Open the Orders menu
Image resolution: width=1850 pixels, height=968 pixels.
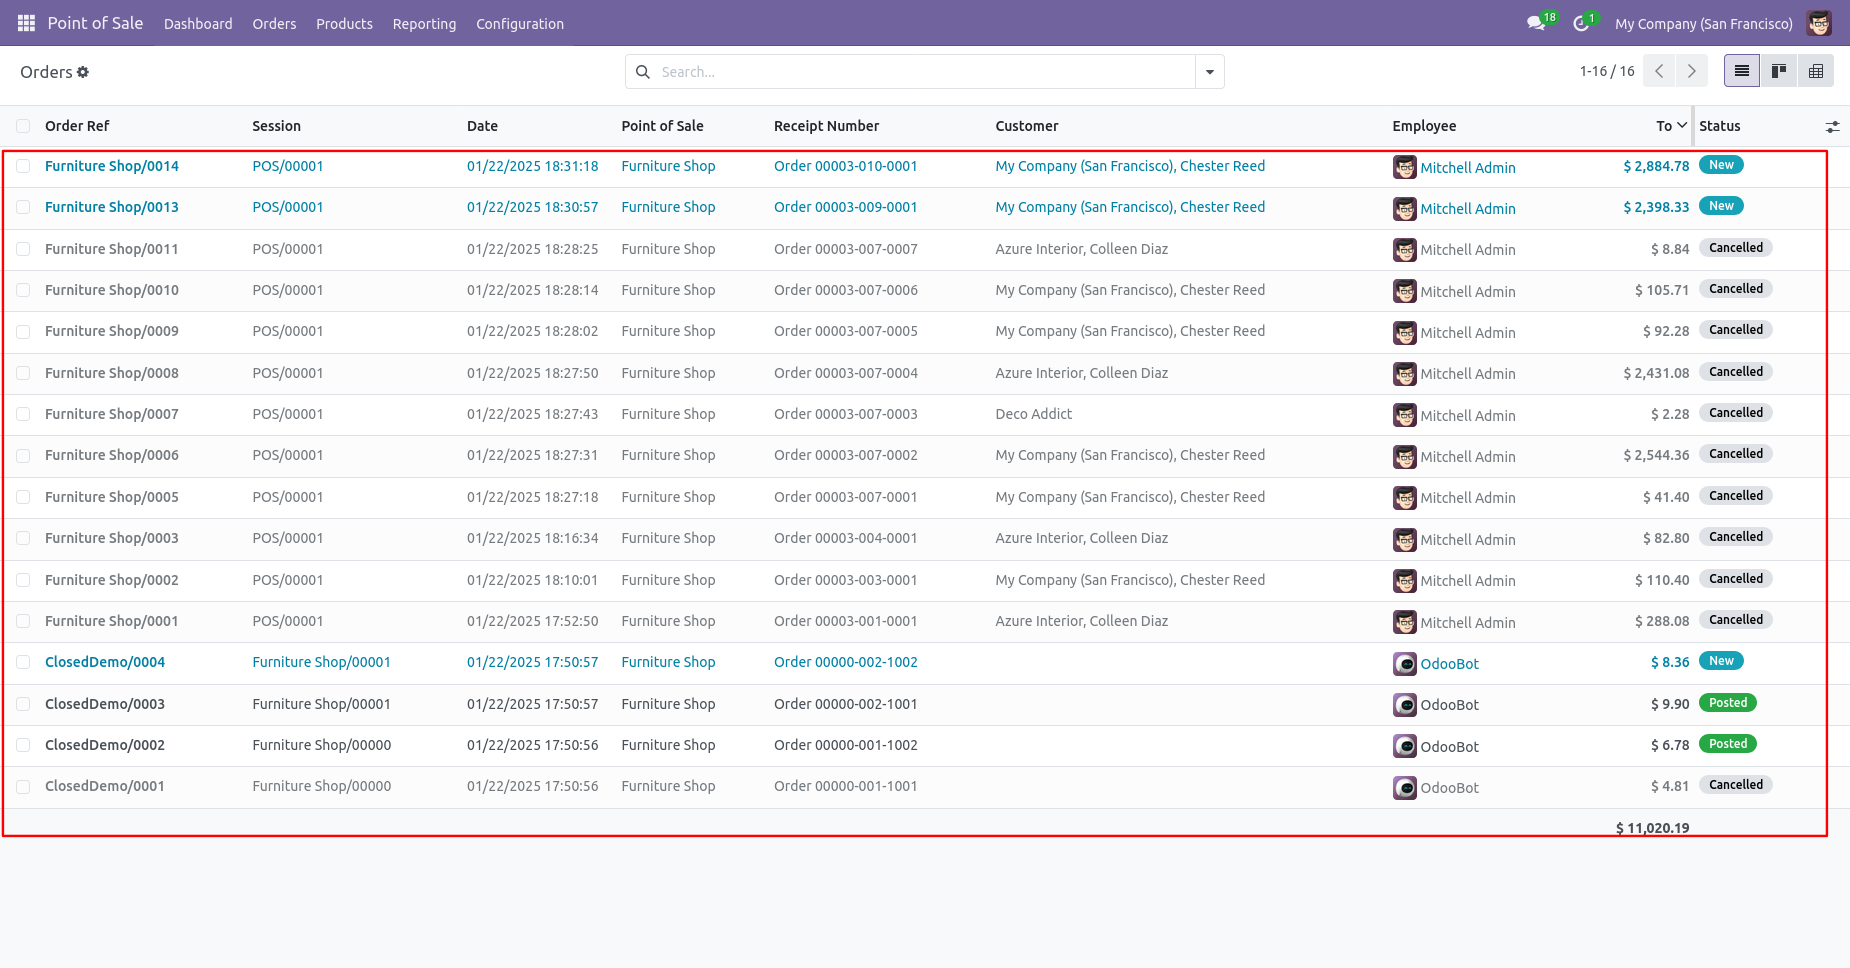click(x=274, y=24)
